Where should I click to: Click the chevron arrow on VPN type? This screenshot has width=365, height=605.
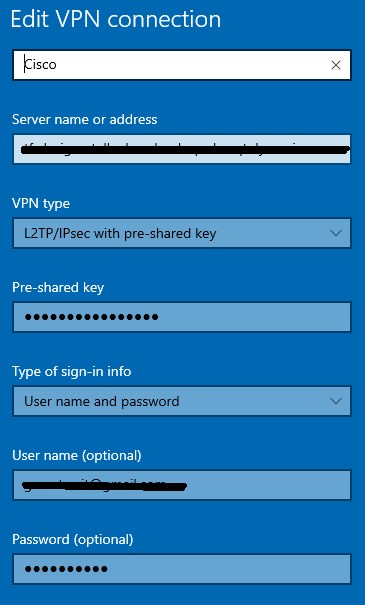(336, 233)
